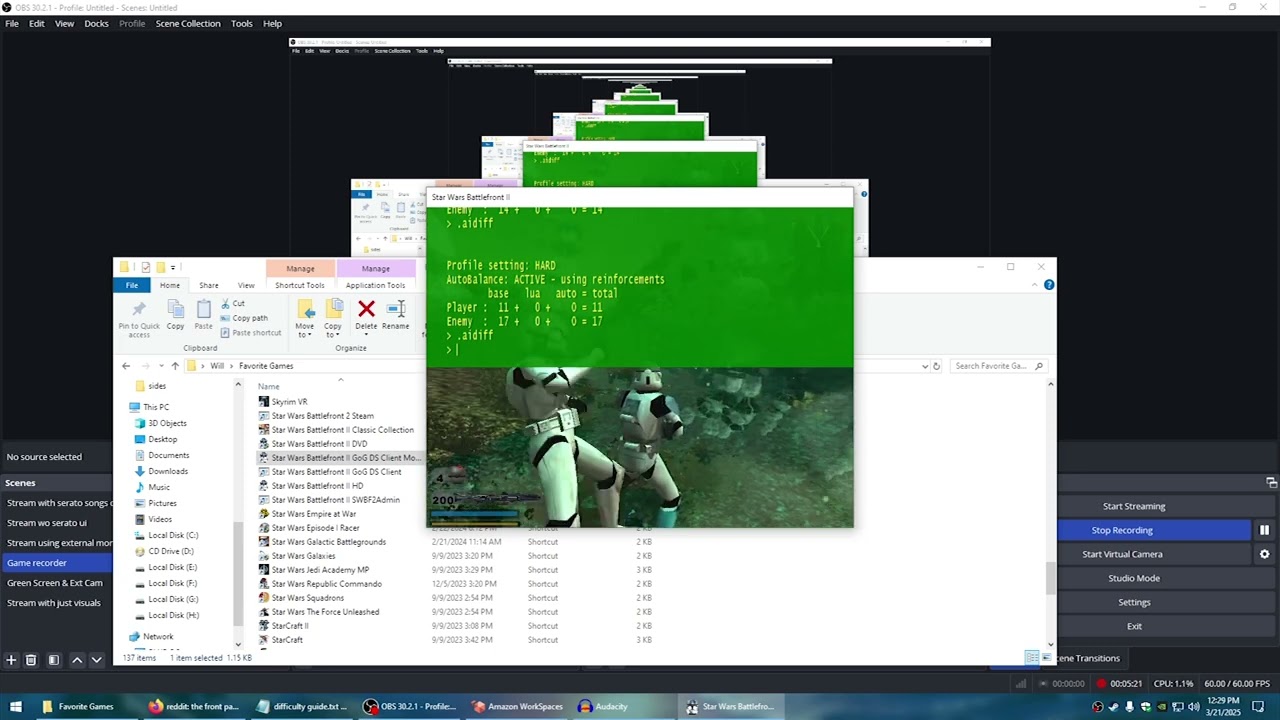
Task: Open the Windows notification center icon
Action: pyautogui.click(x=1258, y=707)
